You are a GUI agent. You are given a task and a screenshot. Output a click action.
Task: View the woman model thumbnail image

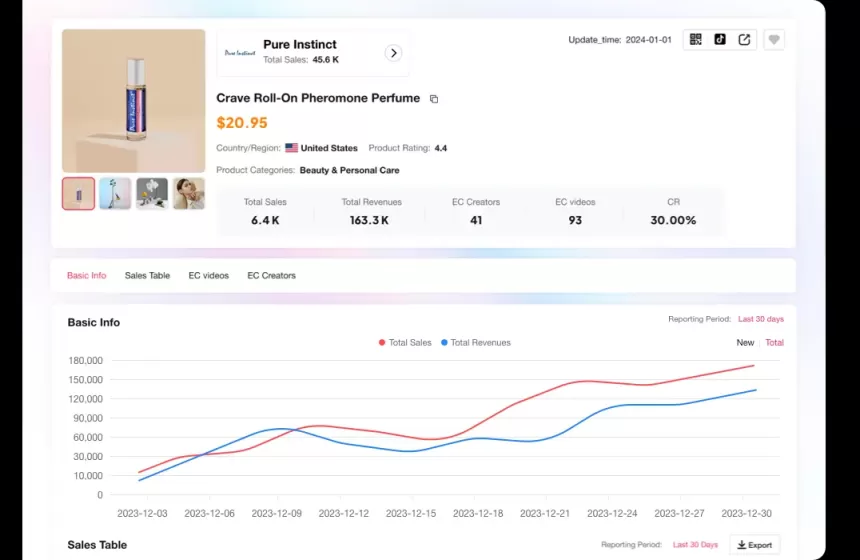(x=188, y=193)
